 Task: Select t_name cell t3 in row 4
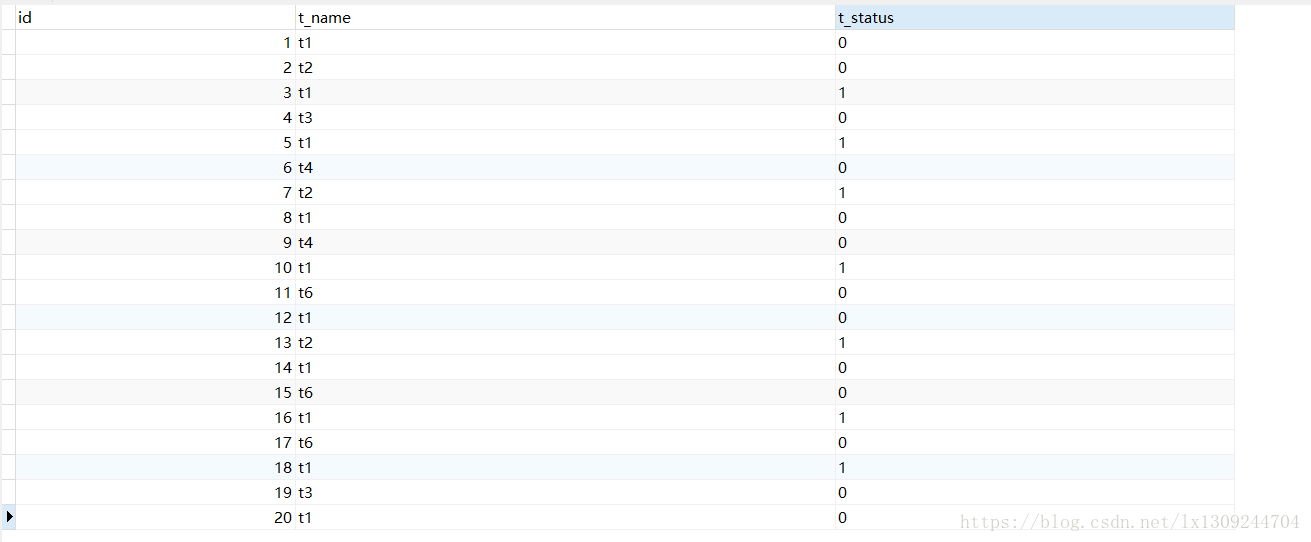click(565, 118)
